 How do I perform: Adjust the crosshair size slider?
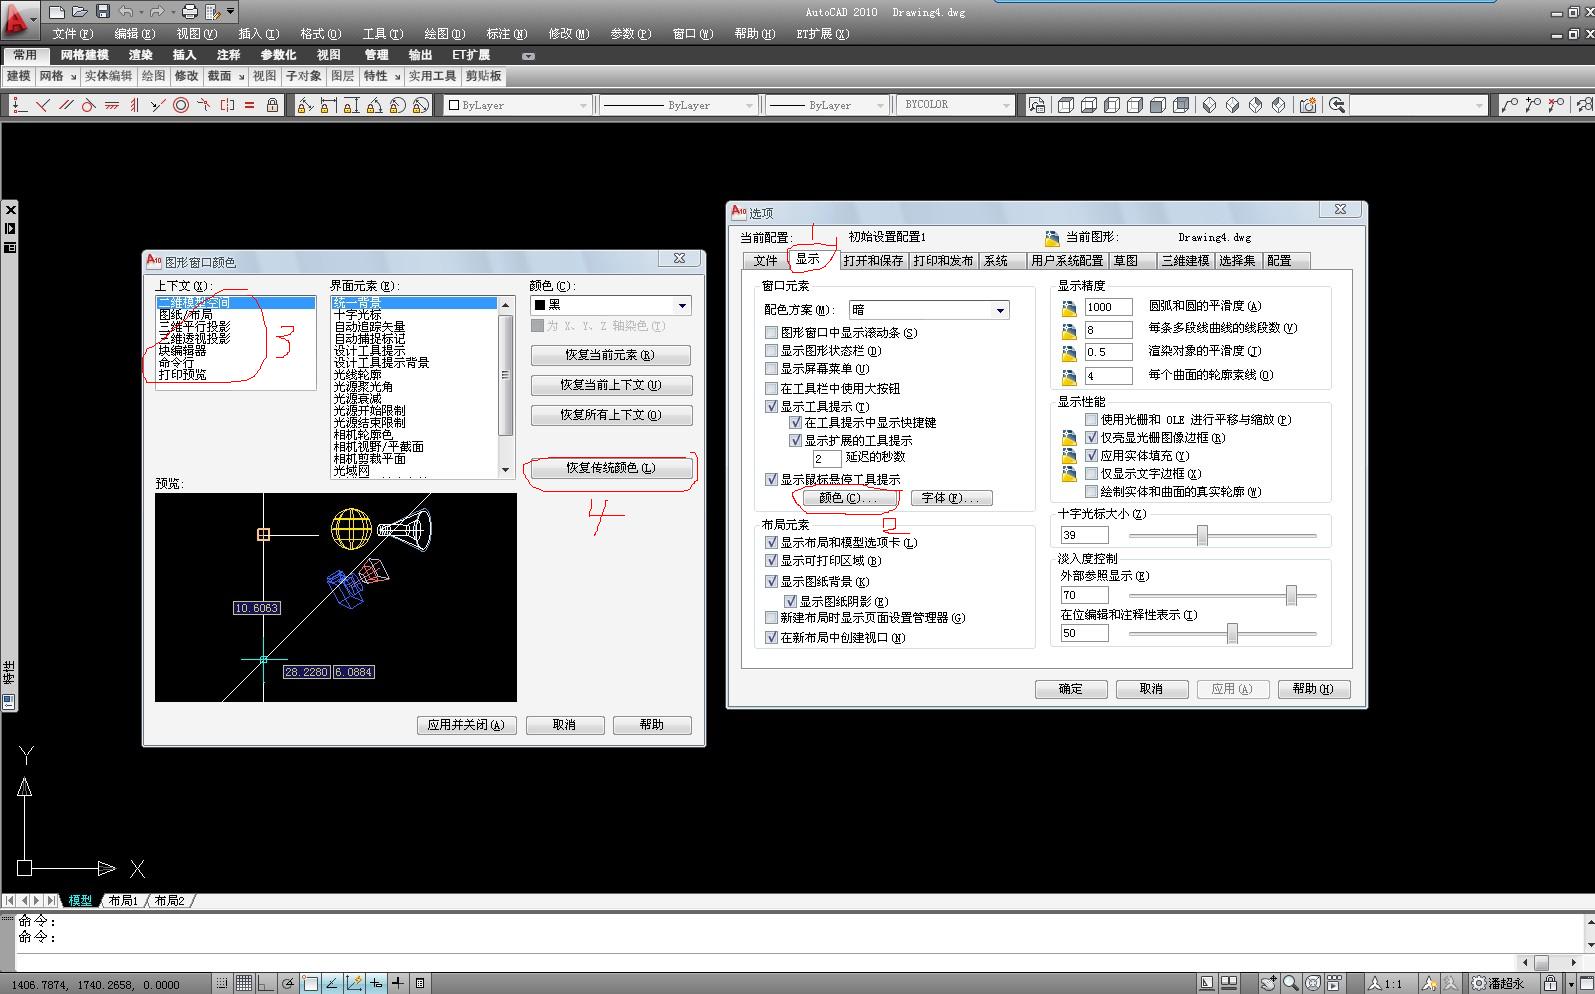pyautogui.click(x=1202, y=536)
